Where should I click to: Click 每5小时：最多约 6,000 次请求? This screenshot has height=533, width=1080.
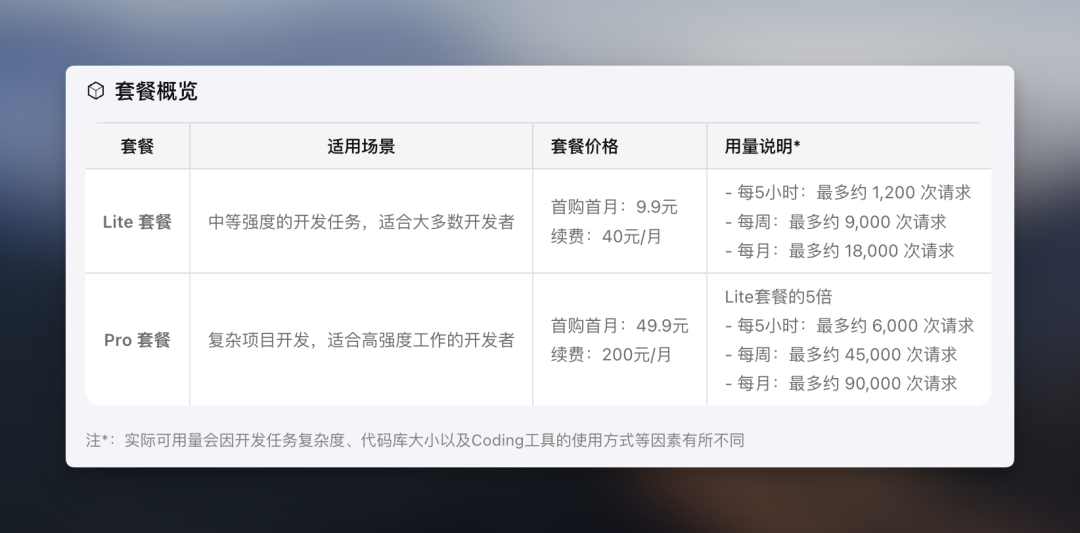tap(849, 325)
